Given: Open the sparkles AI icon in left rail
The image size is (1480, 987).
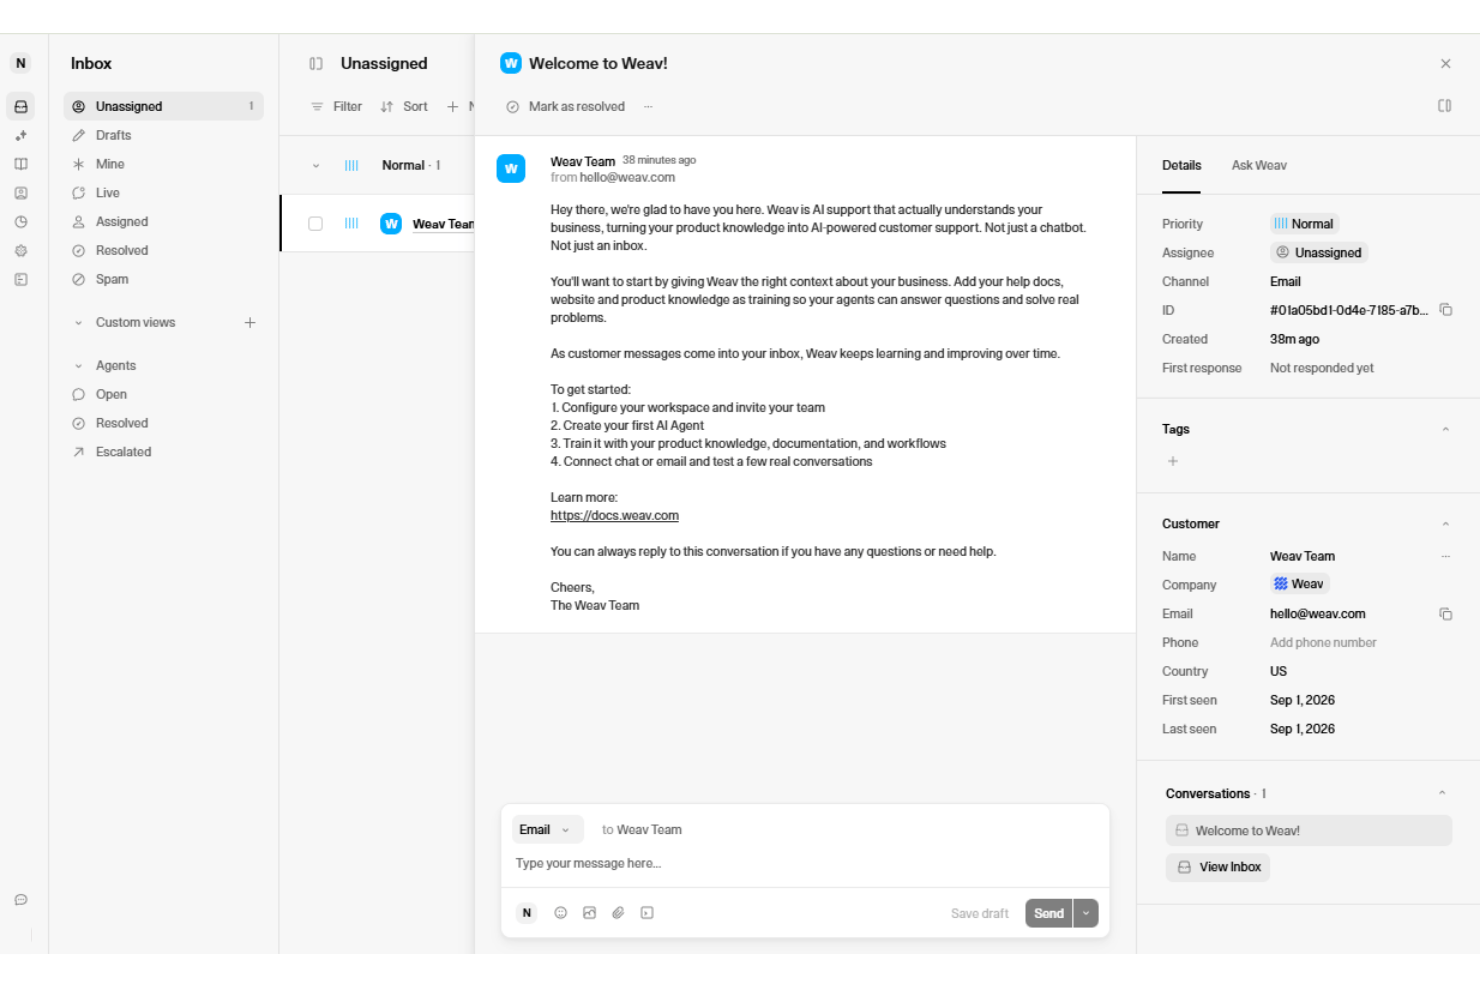Looking at the screenshot, I should (21, 135).
